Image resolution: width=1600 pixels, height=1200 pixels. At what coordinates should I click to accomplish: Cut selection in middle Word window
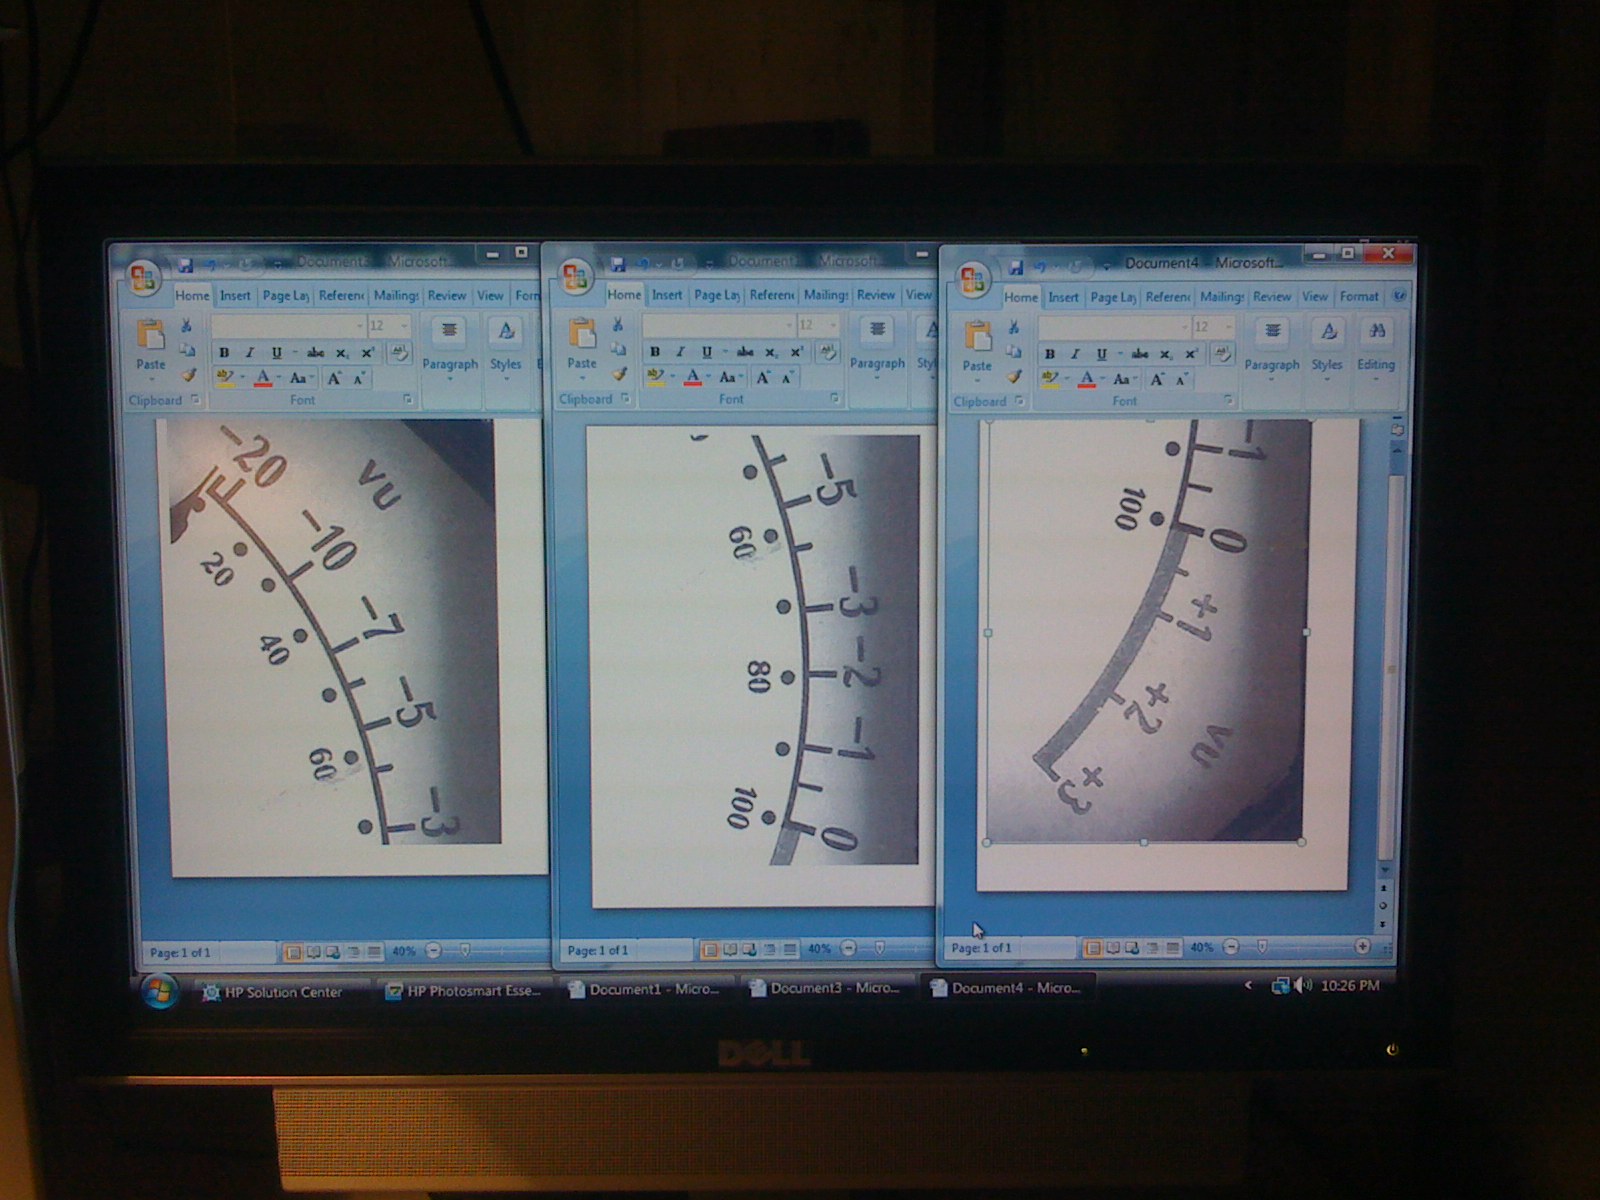click(x=618, y=326)
